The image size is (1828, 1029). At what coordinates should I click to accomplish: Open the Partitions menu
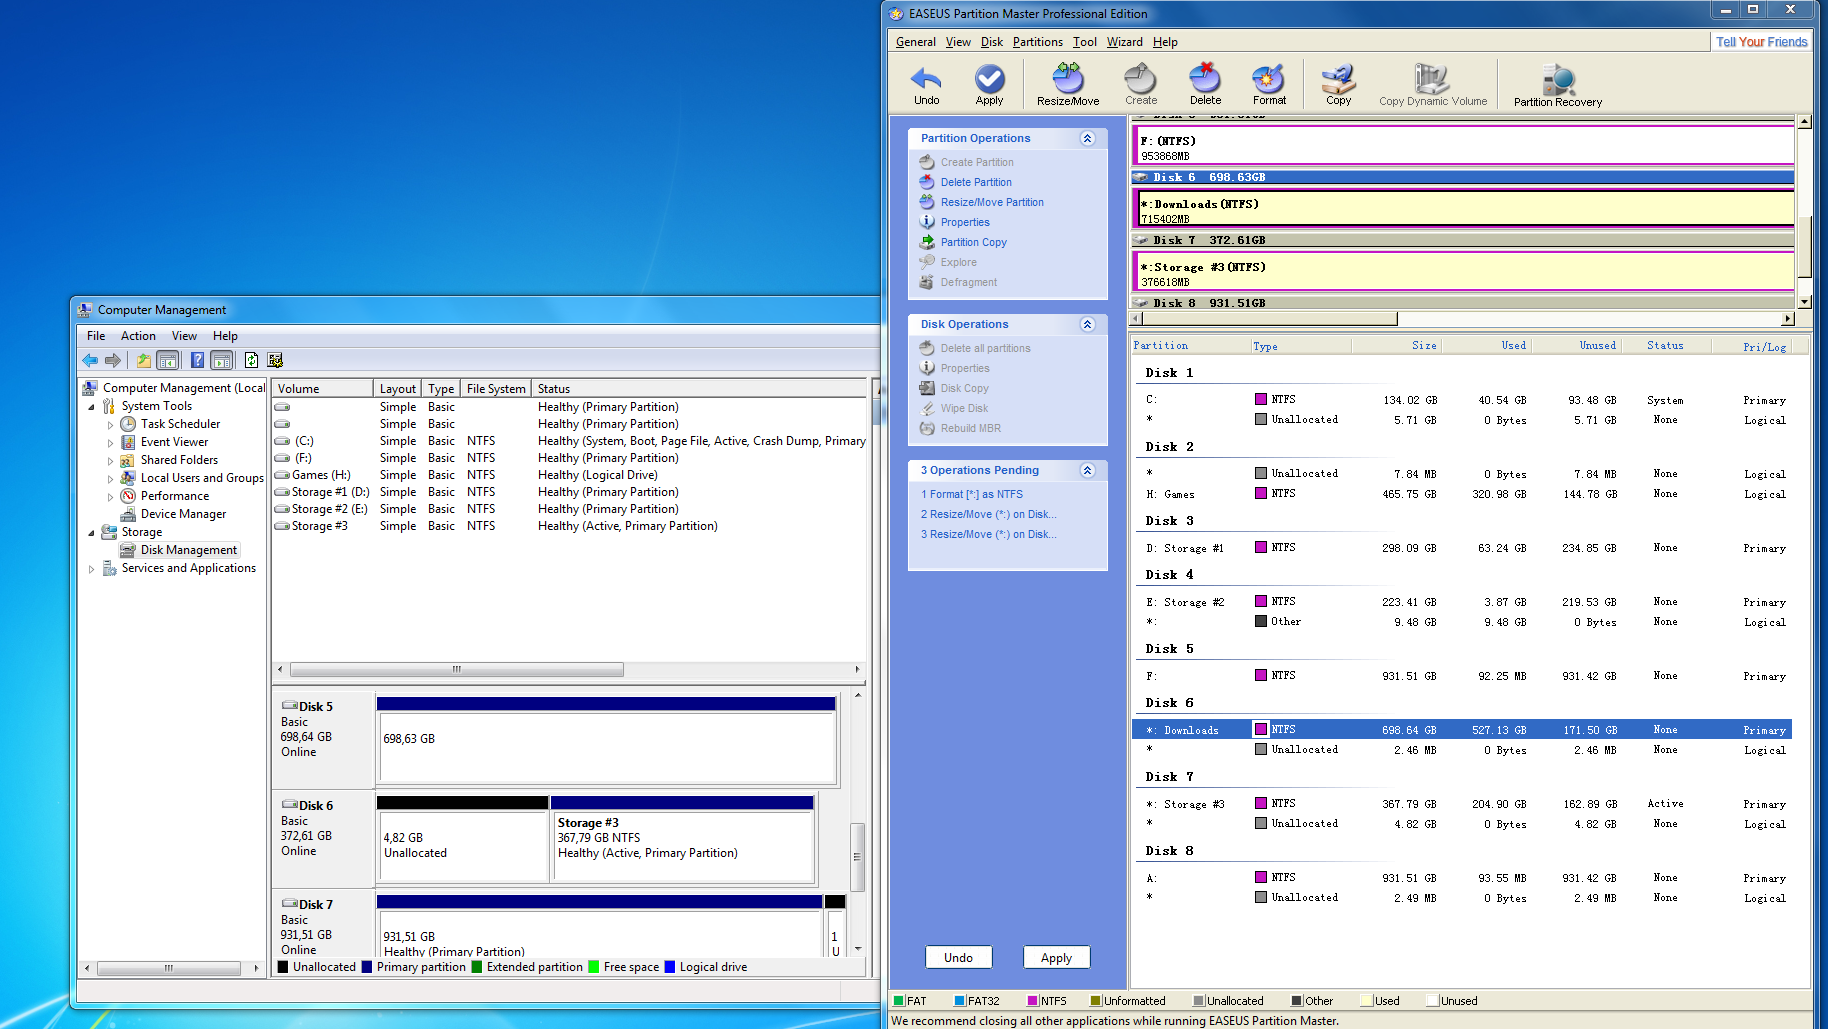[1037, 42]
